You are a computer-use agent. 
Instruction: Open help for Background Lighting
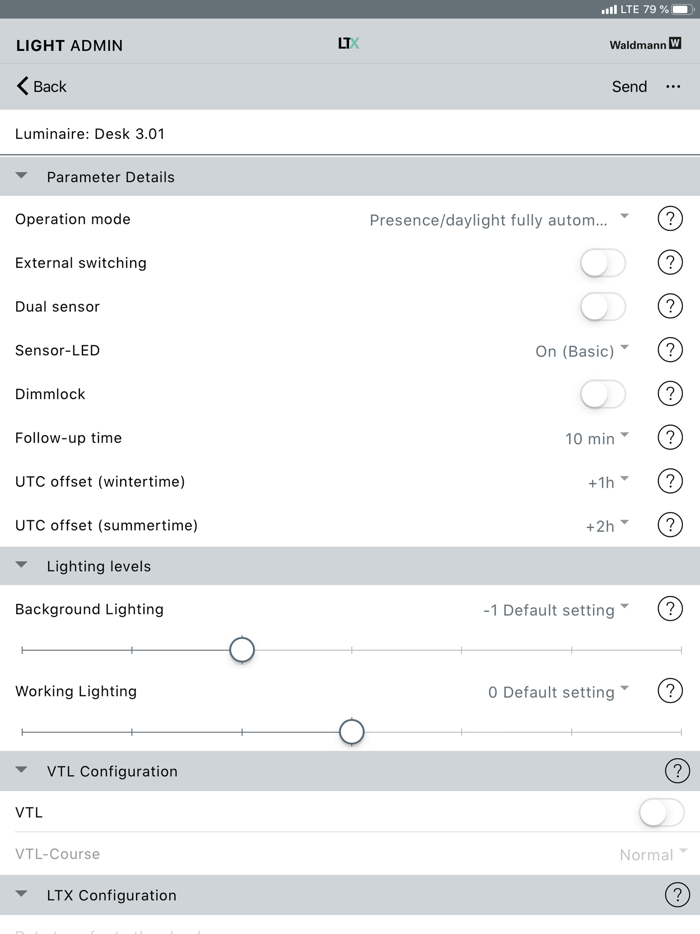click(x=670, y=609)
